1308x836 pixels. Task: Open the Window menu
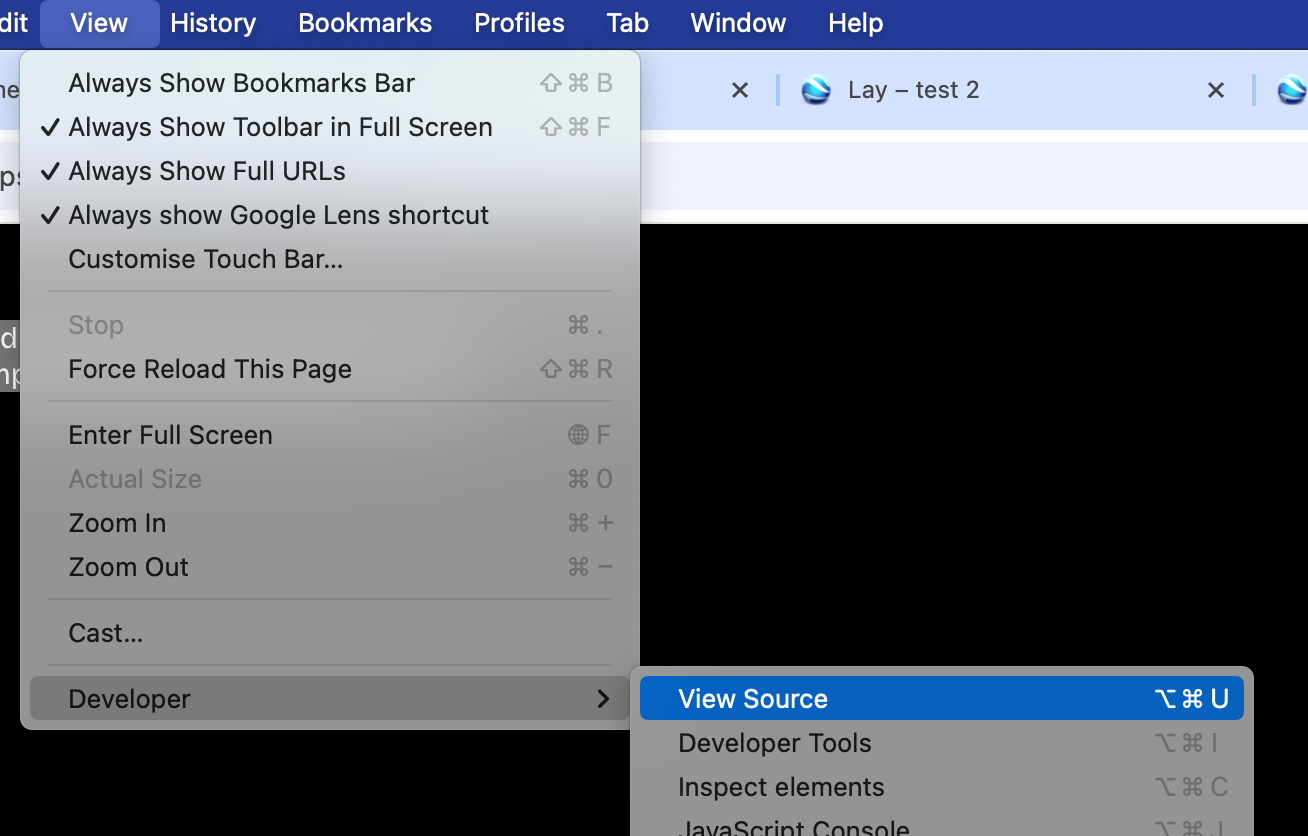point(737,23)
